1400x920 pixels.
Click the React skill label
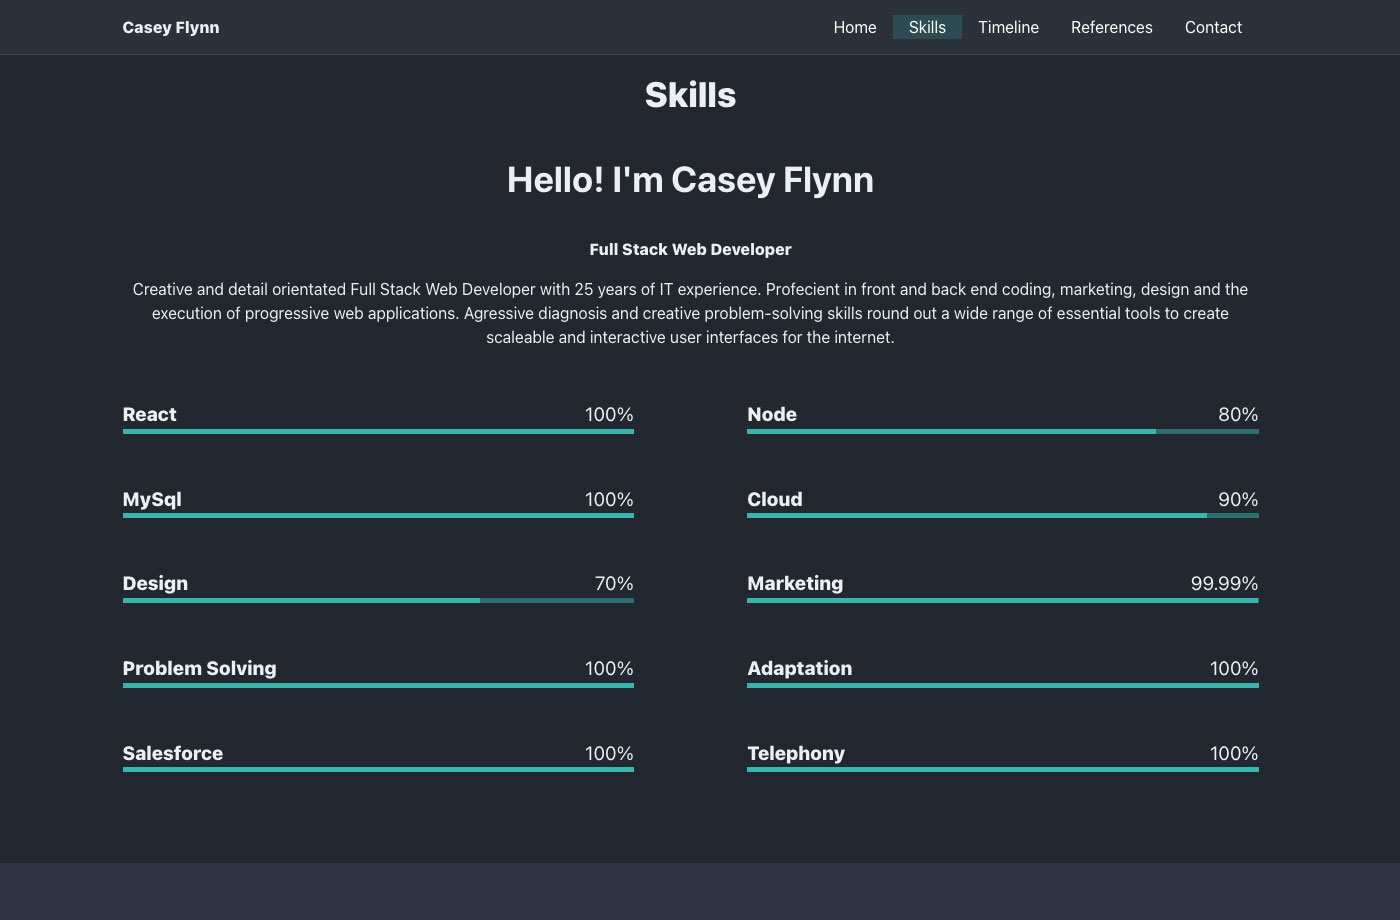click(150, 414)
